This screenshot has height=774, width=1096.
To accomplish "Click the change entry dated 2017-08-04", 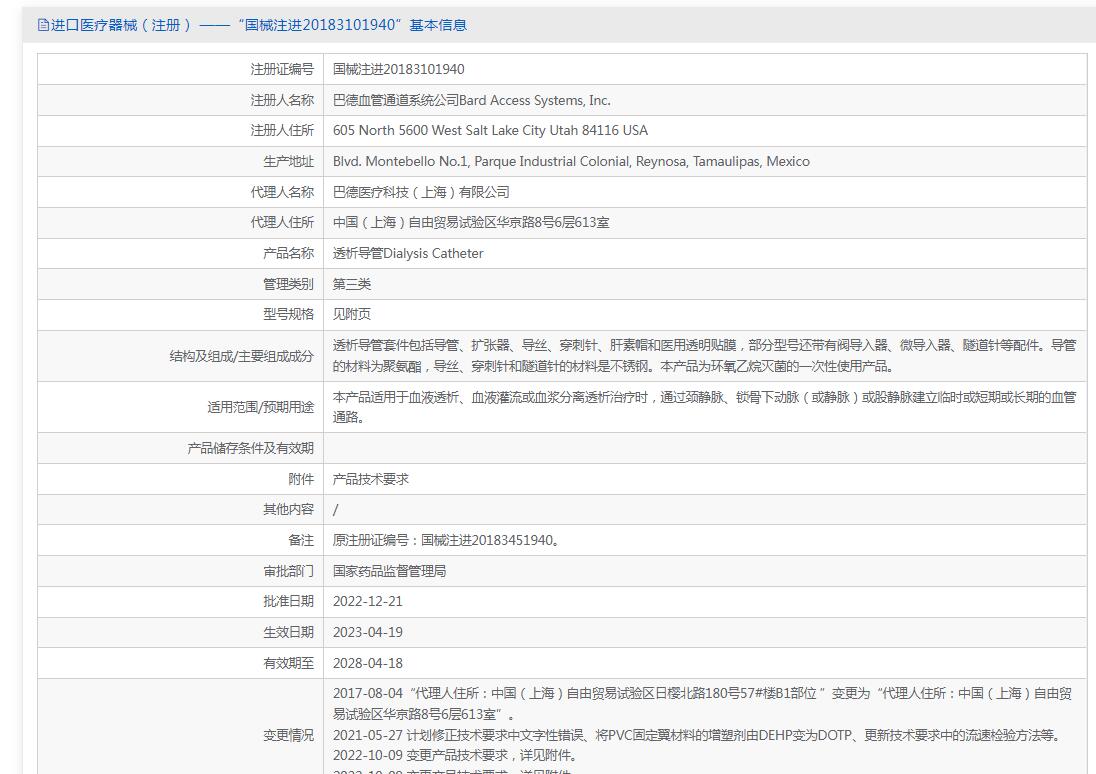I will pos(702,703).
